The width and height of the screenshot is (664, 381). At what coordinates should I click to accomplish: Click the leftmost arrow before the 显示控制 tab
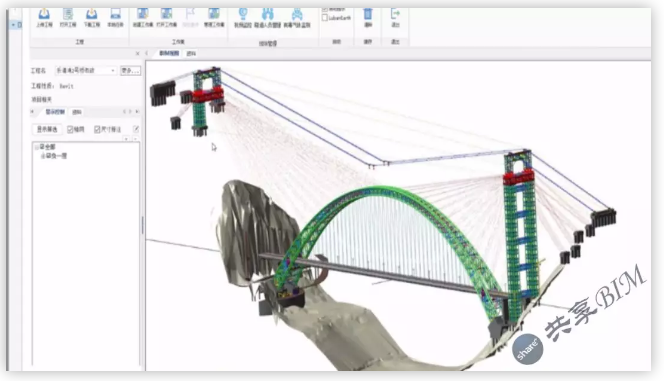(x=32, y=111)
